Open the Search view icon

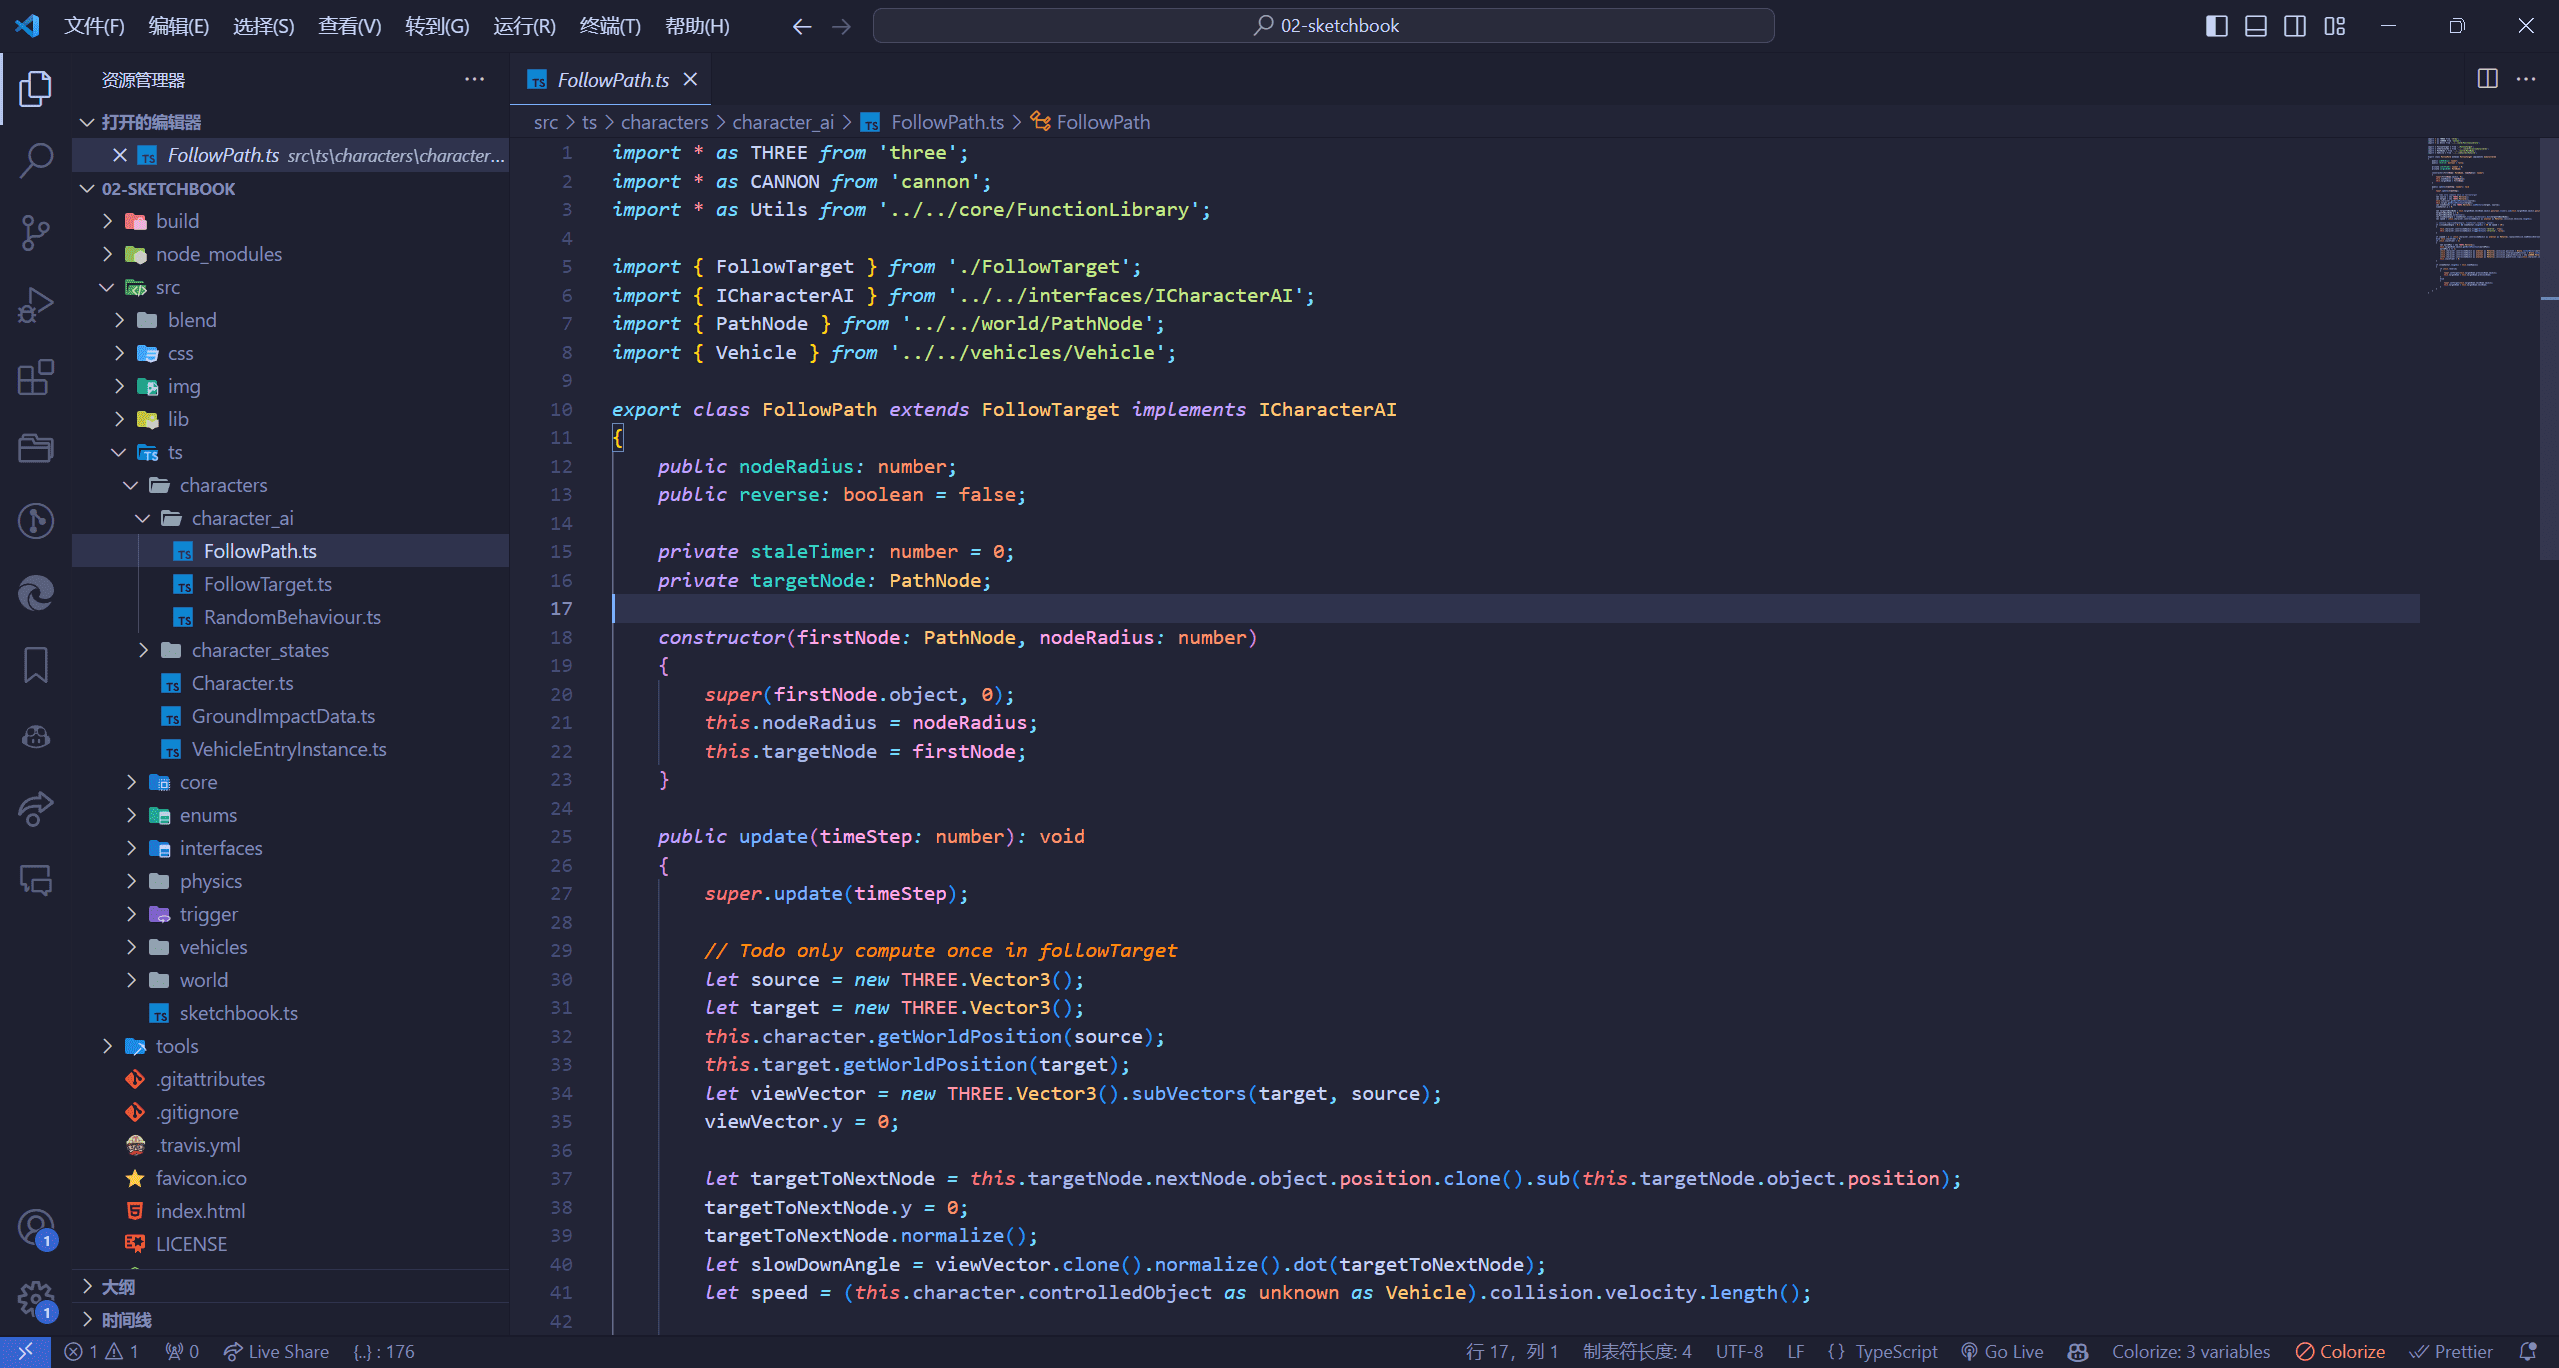(x=36, y=160)
